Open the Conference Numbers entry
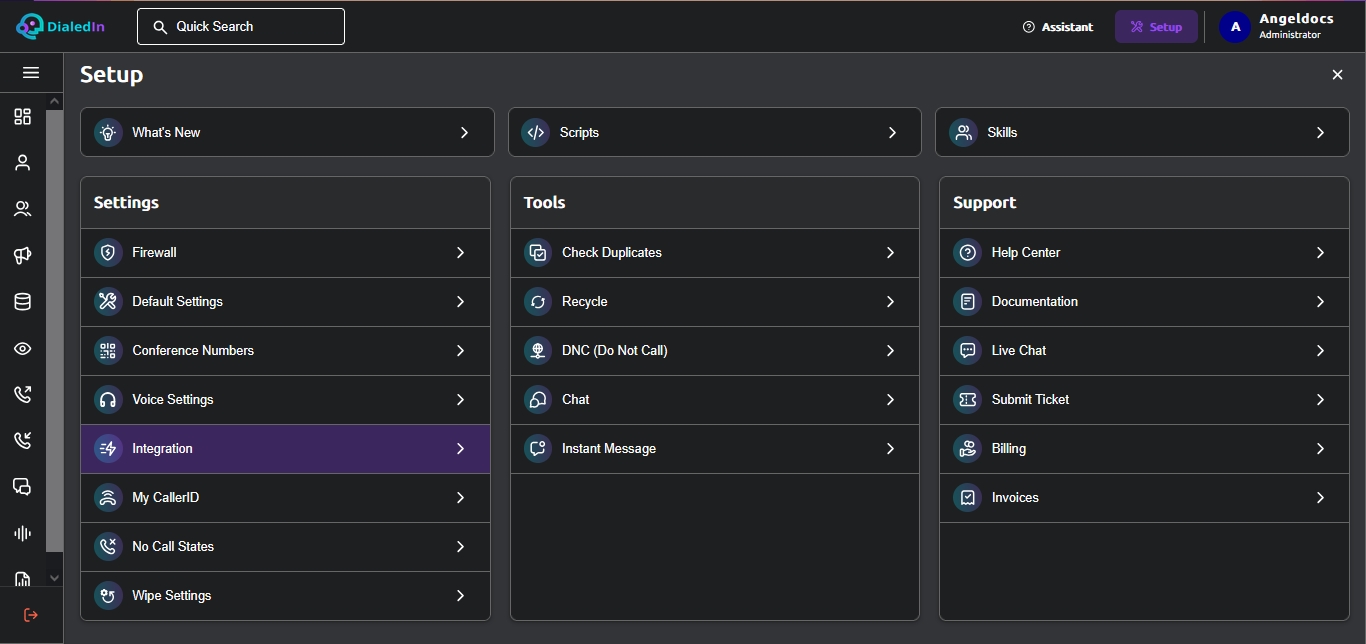The image size is (1366, 644). (285, 351)
